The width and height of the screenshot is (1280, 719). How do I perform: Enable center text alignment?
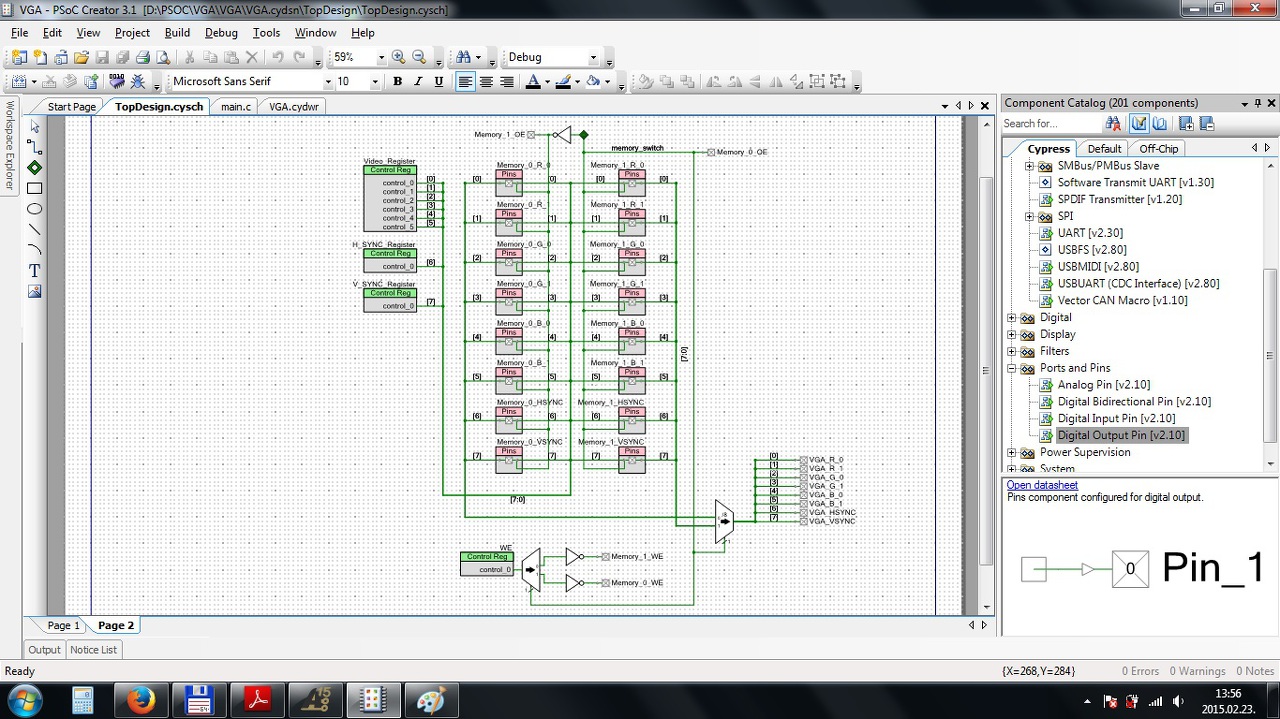[x=486, y=82]
